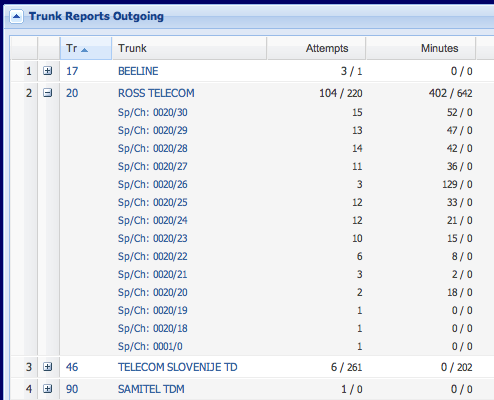The height and width of the screenshot is (400, 494).
Task: Click the Sp/Ch: 0020/27 sub-row
Action: click(152, 166)
